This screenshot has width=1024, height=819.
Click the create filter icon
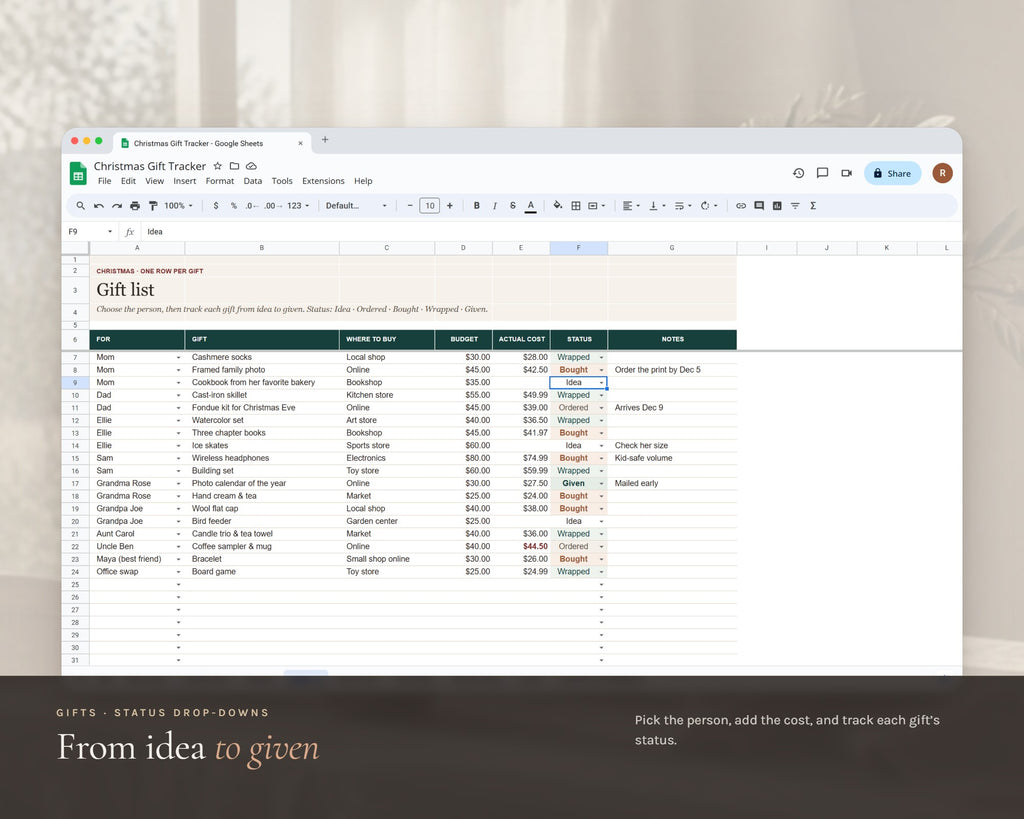coord(795,206)
